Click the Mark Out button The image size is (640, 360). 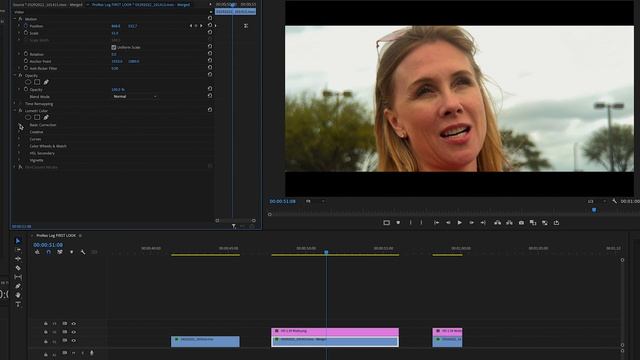click(x=422, y=223)
